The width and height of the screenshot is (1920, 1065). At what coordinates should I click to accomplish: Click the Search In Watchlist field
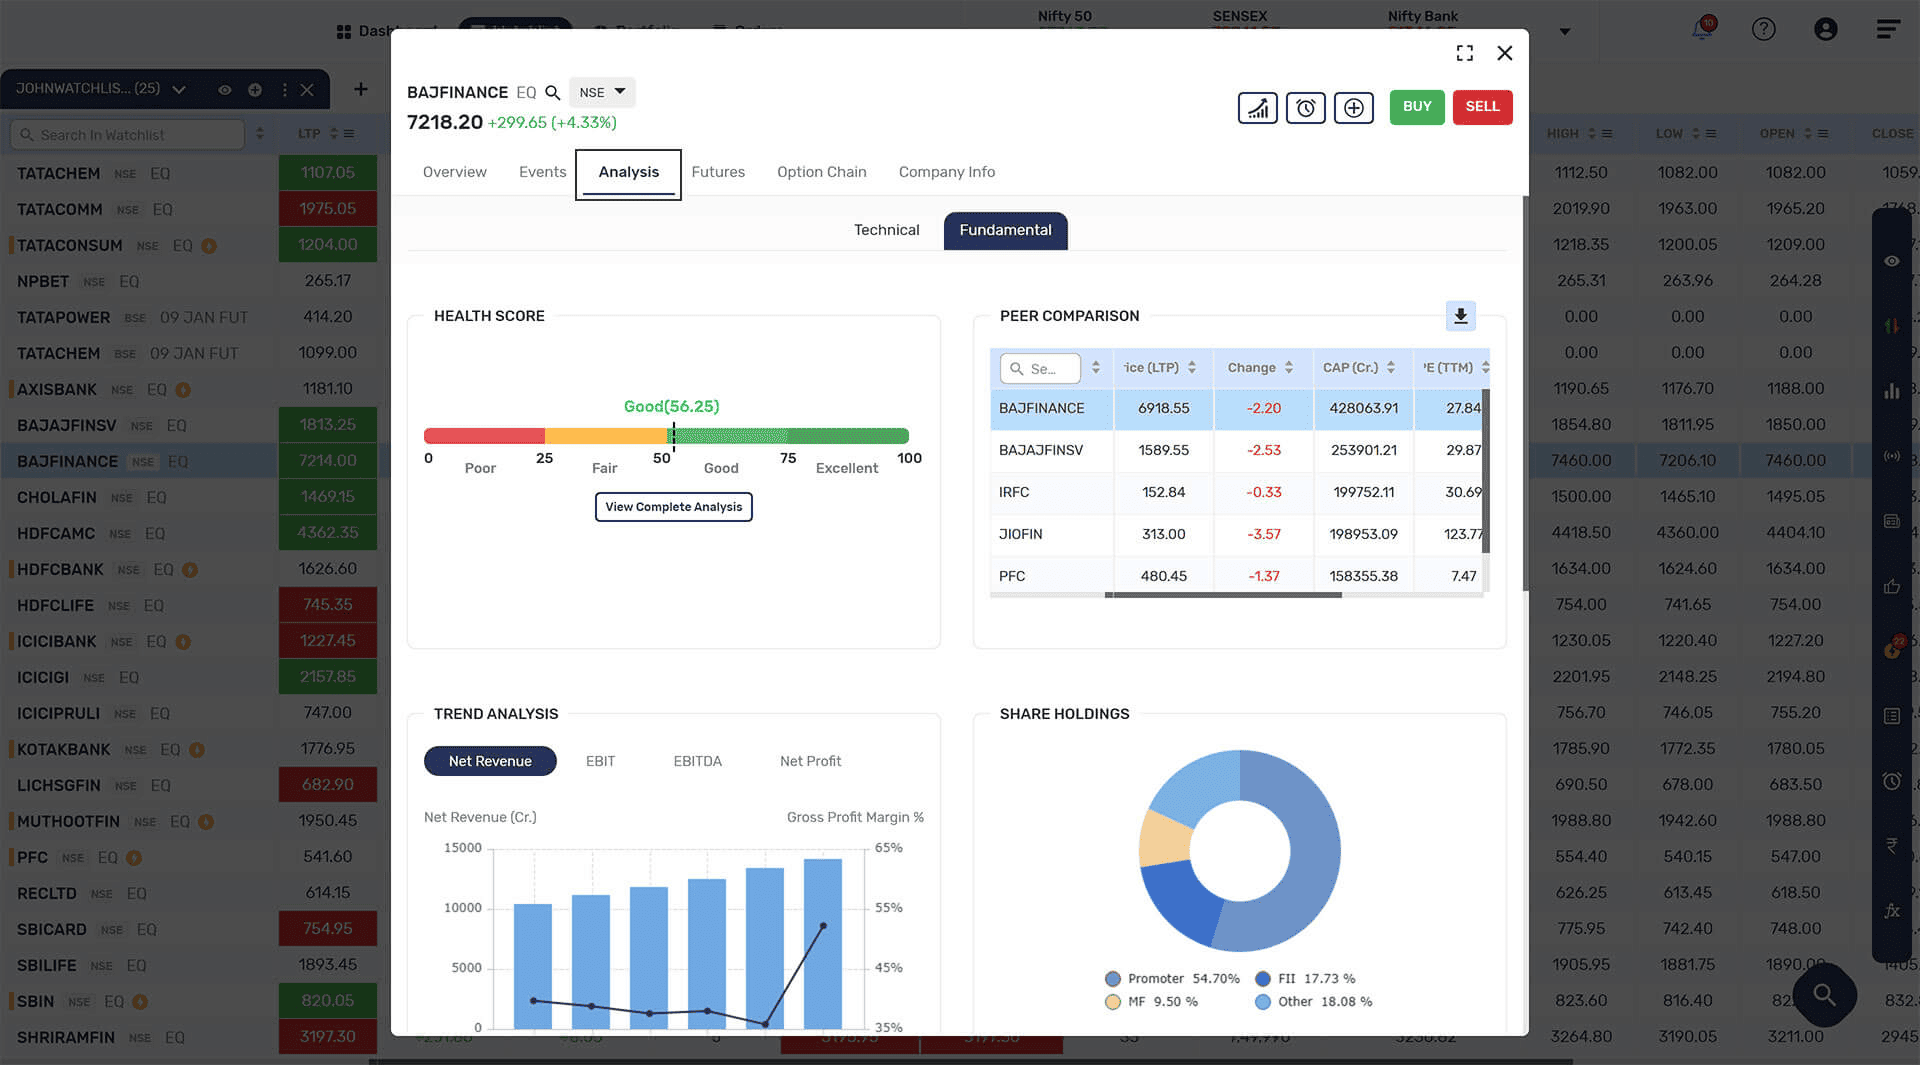tap(127, 135)
